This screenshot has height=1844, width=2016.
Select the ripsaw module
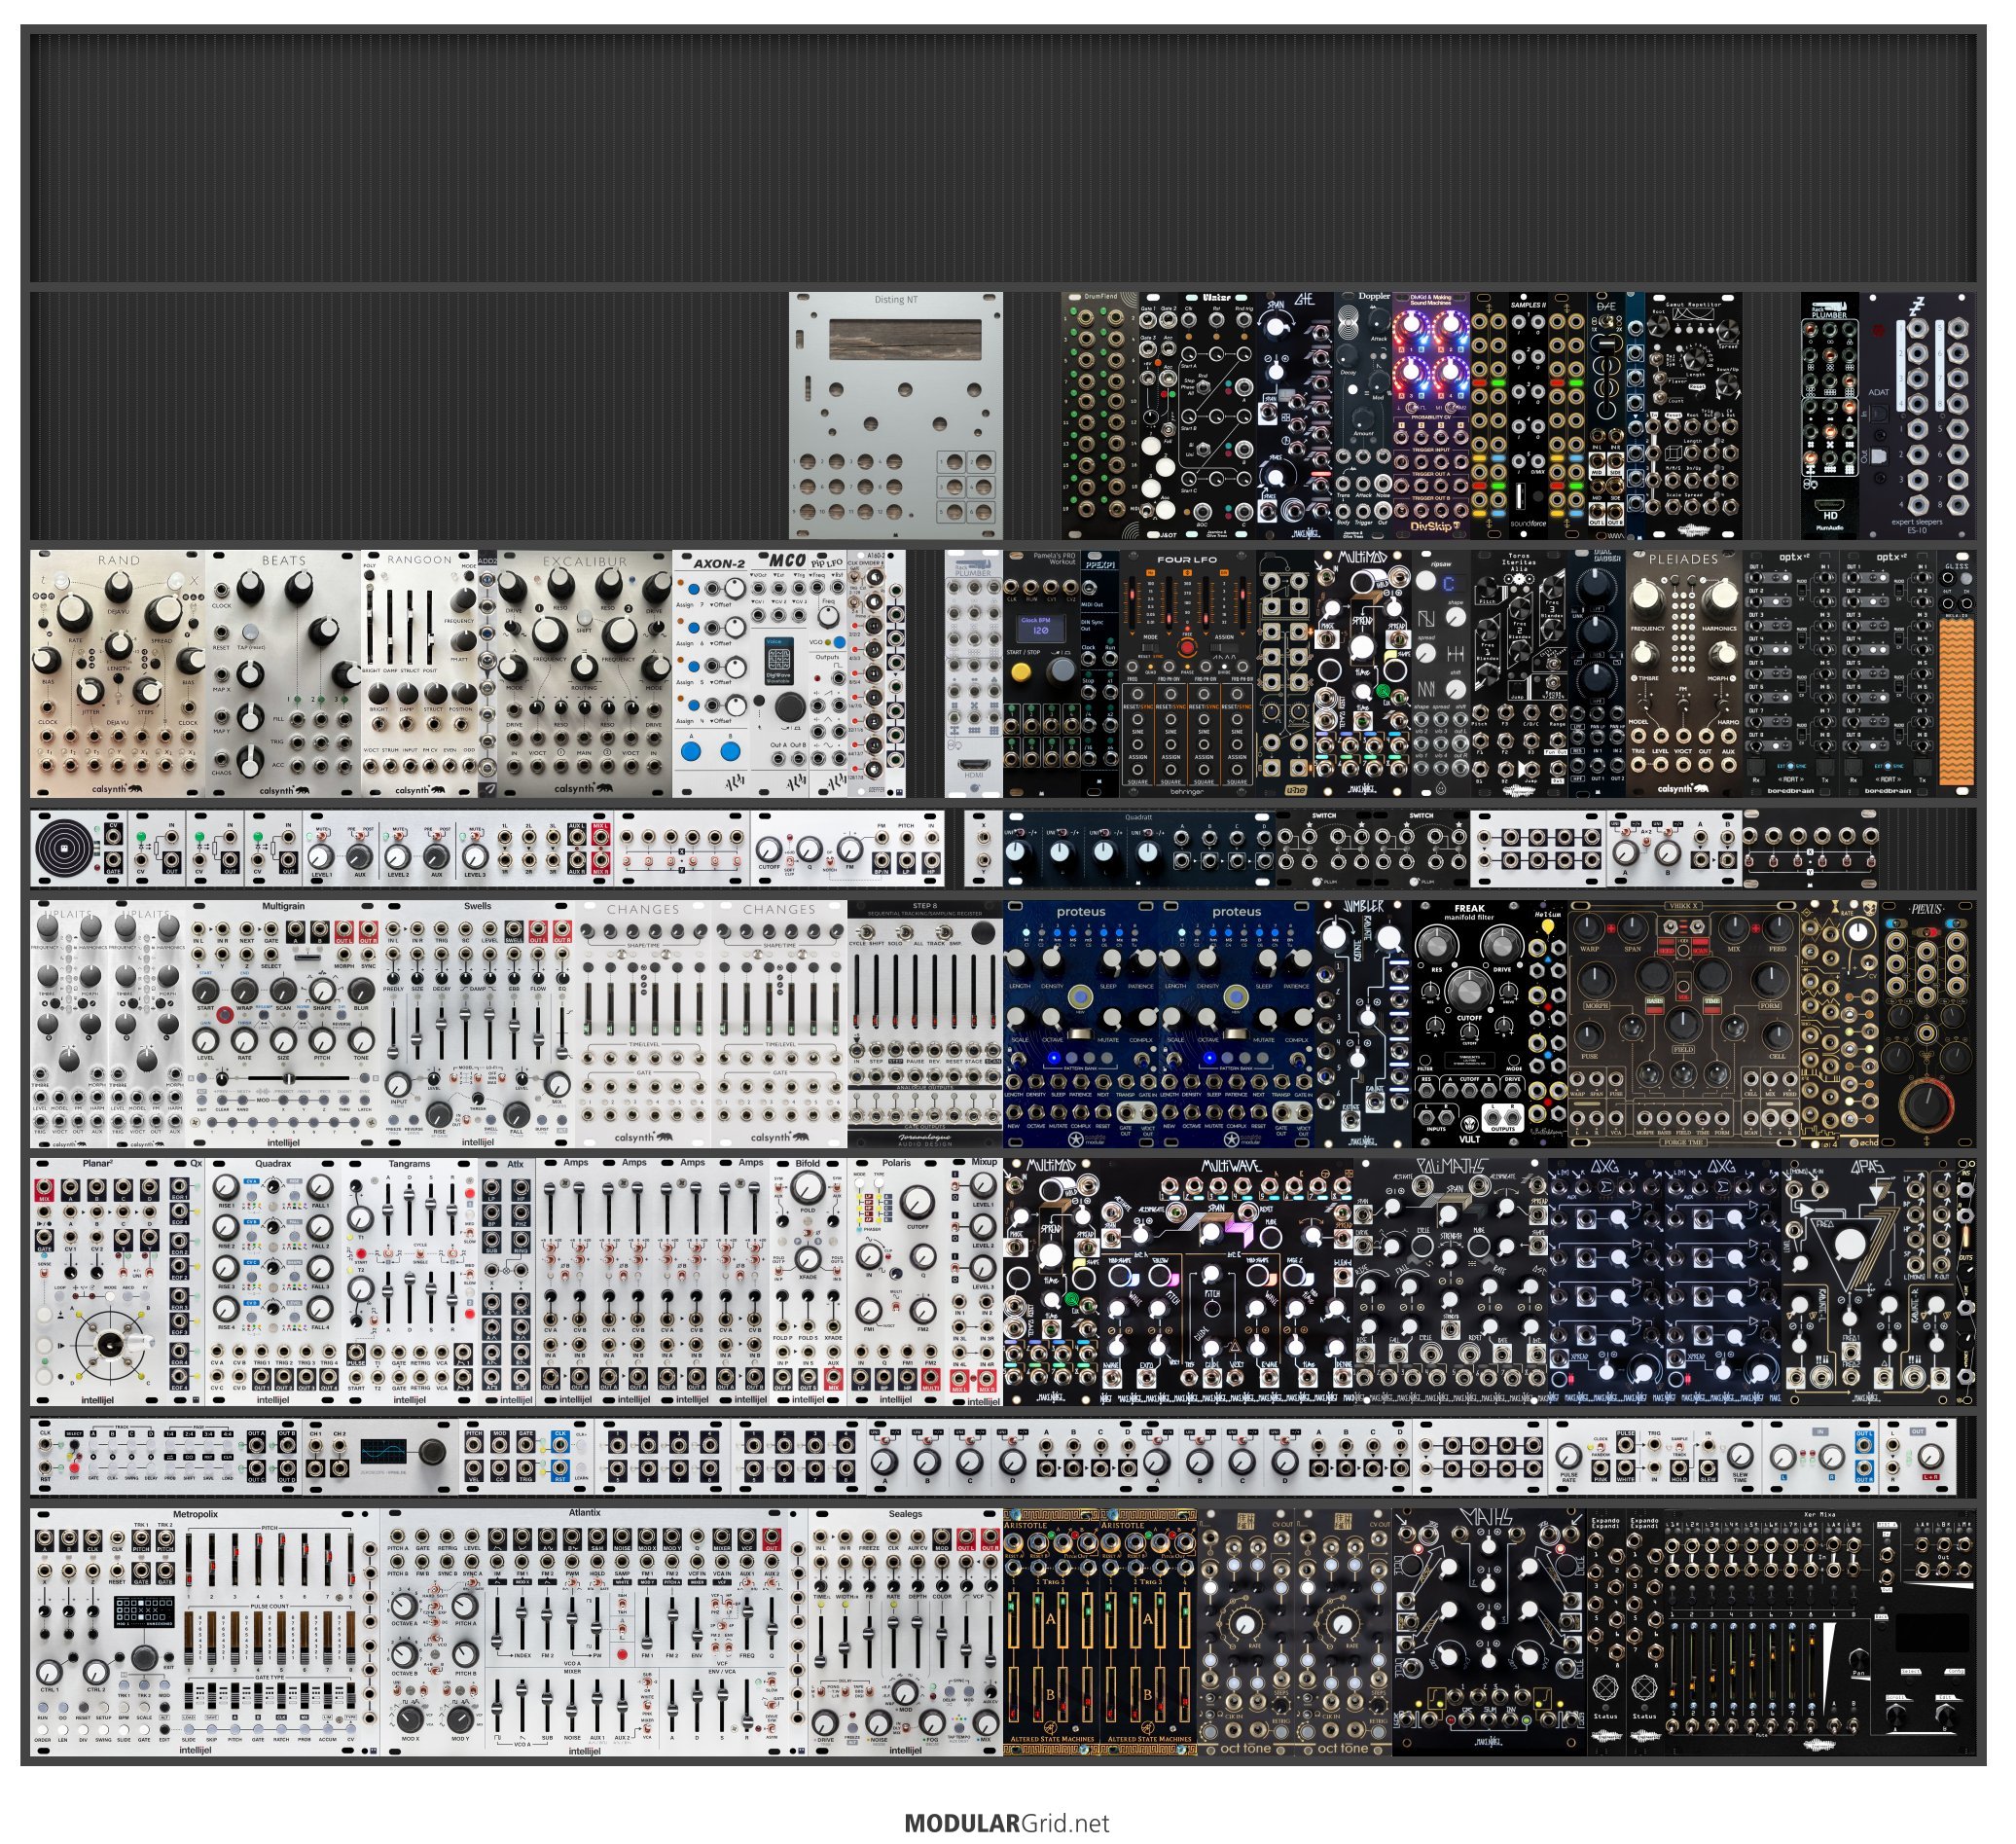1441,673
